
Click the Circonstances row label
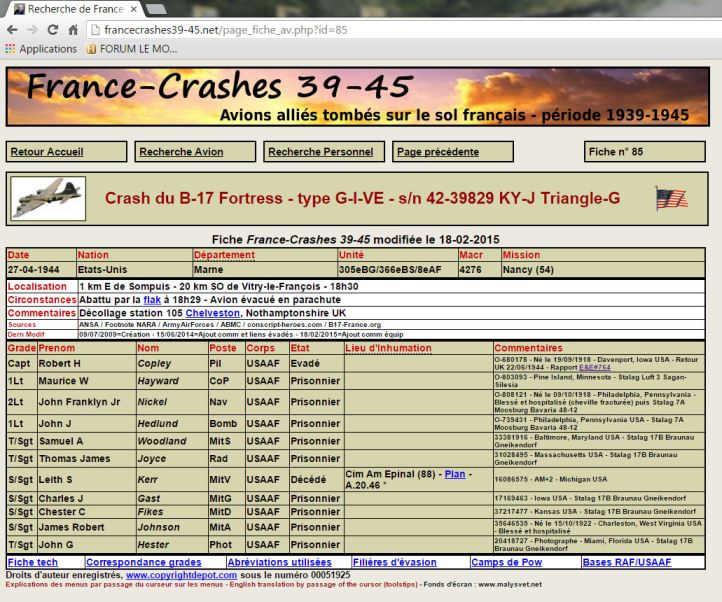(42, 300)
